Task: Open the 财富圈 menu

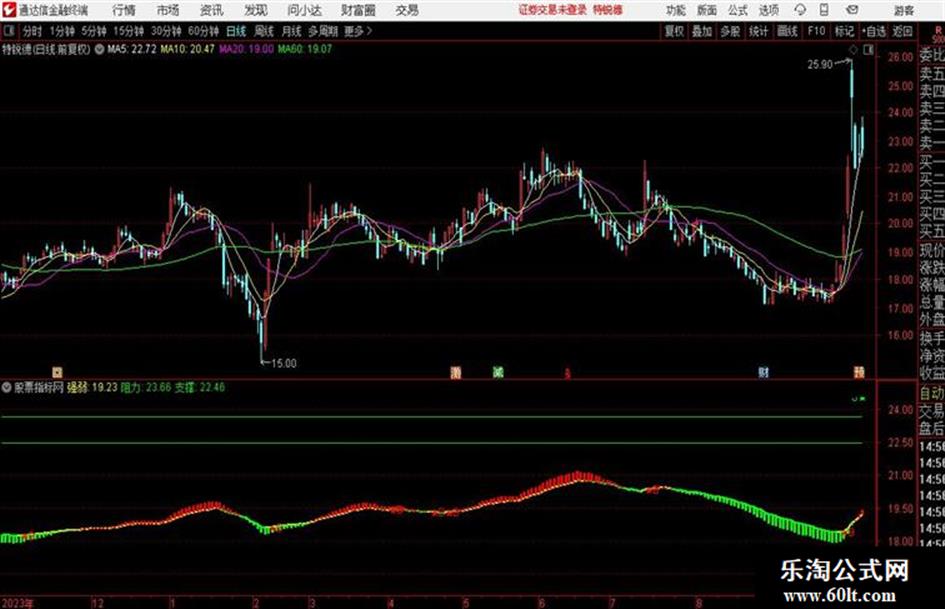Action: pyautogui.click(x=358, y=10)
